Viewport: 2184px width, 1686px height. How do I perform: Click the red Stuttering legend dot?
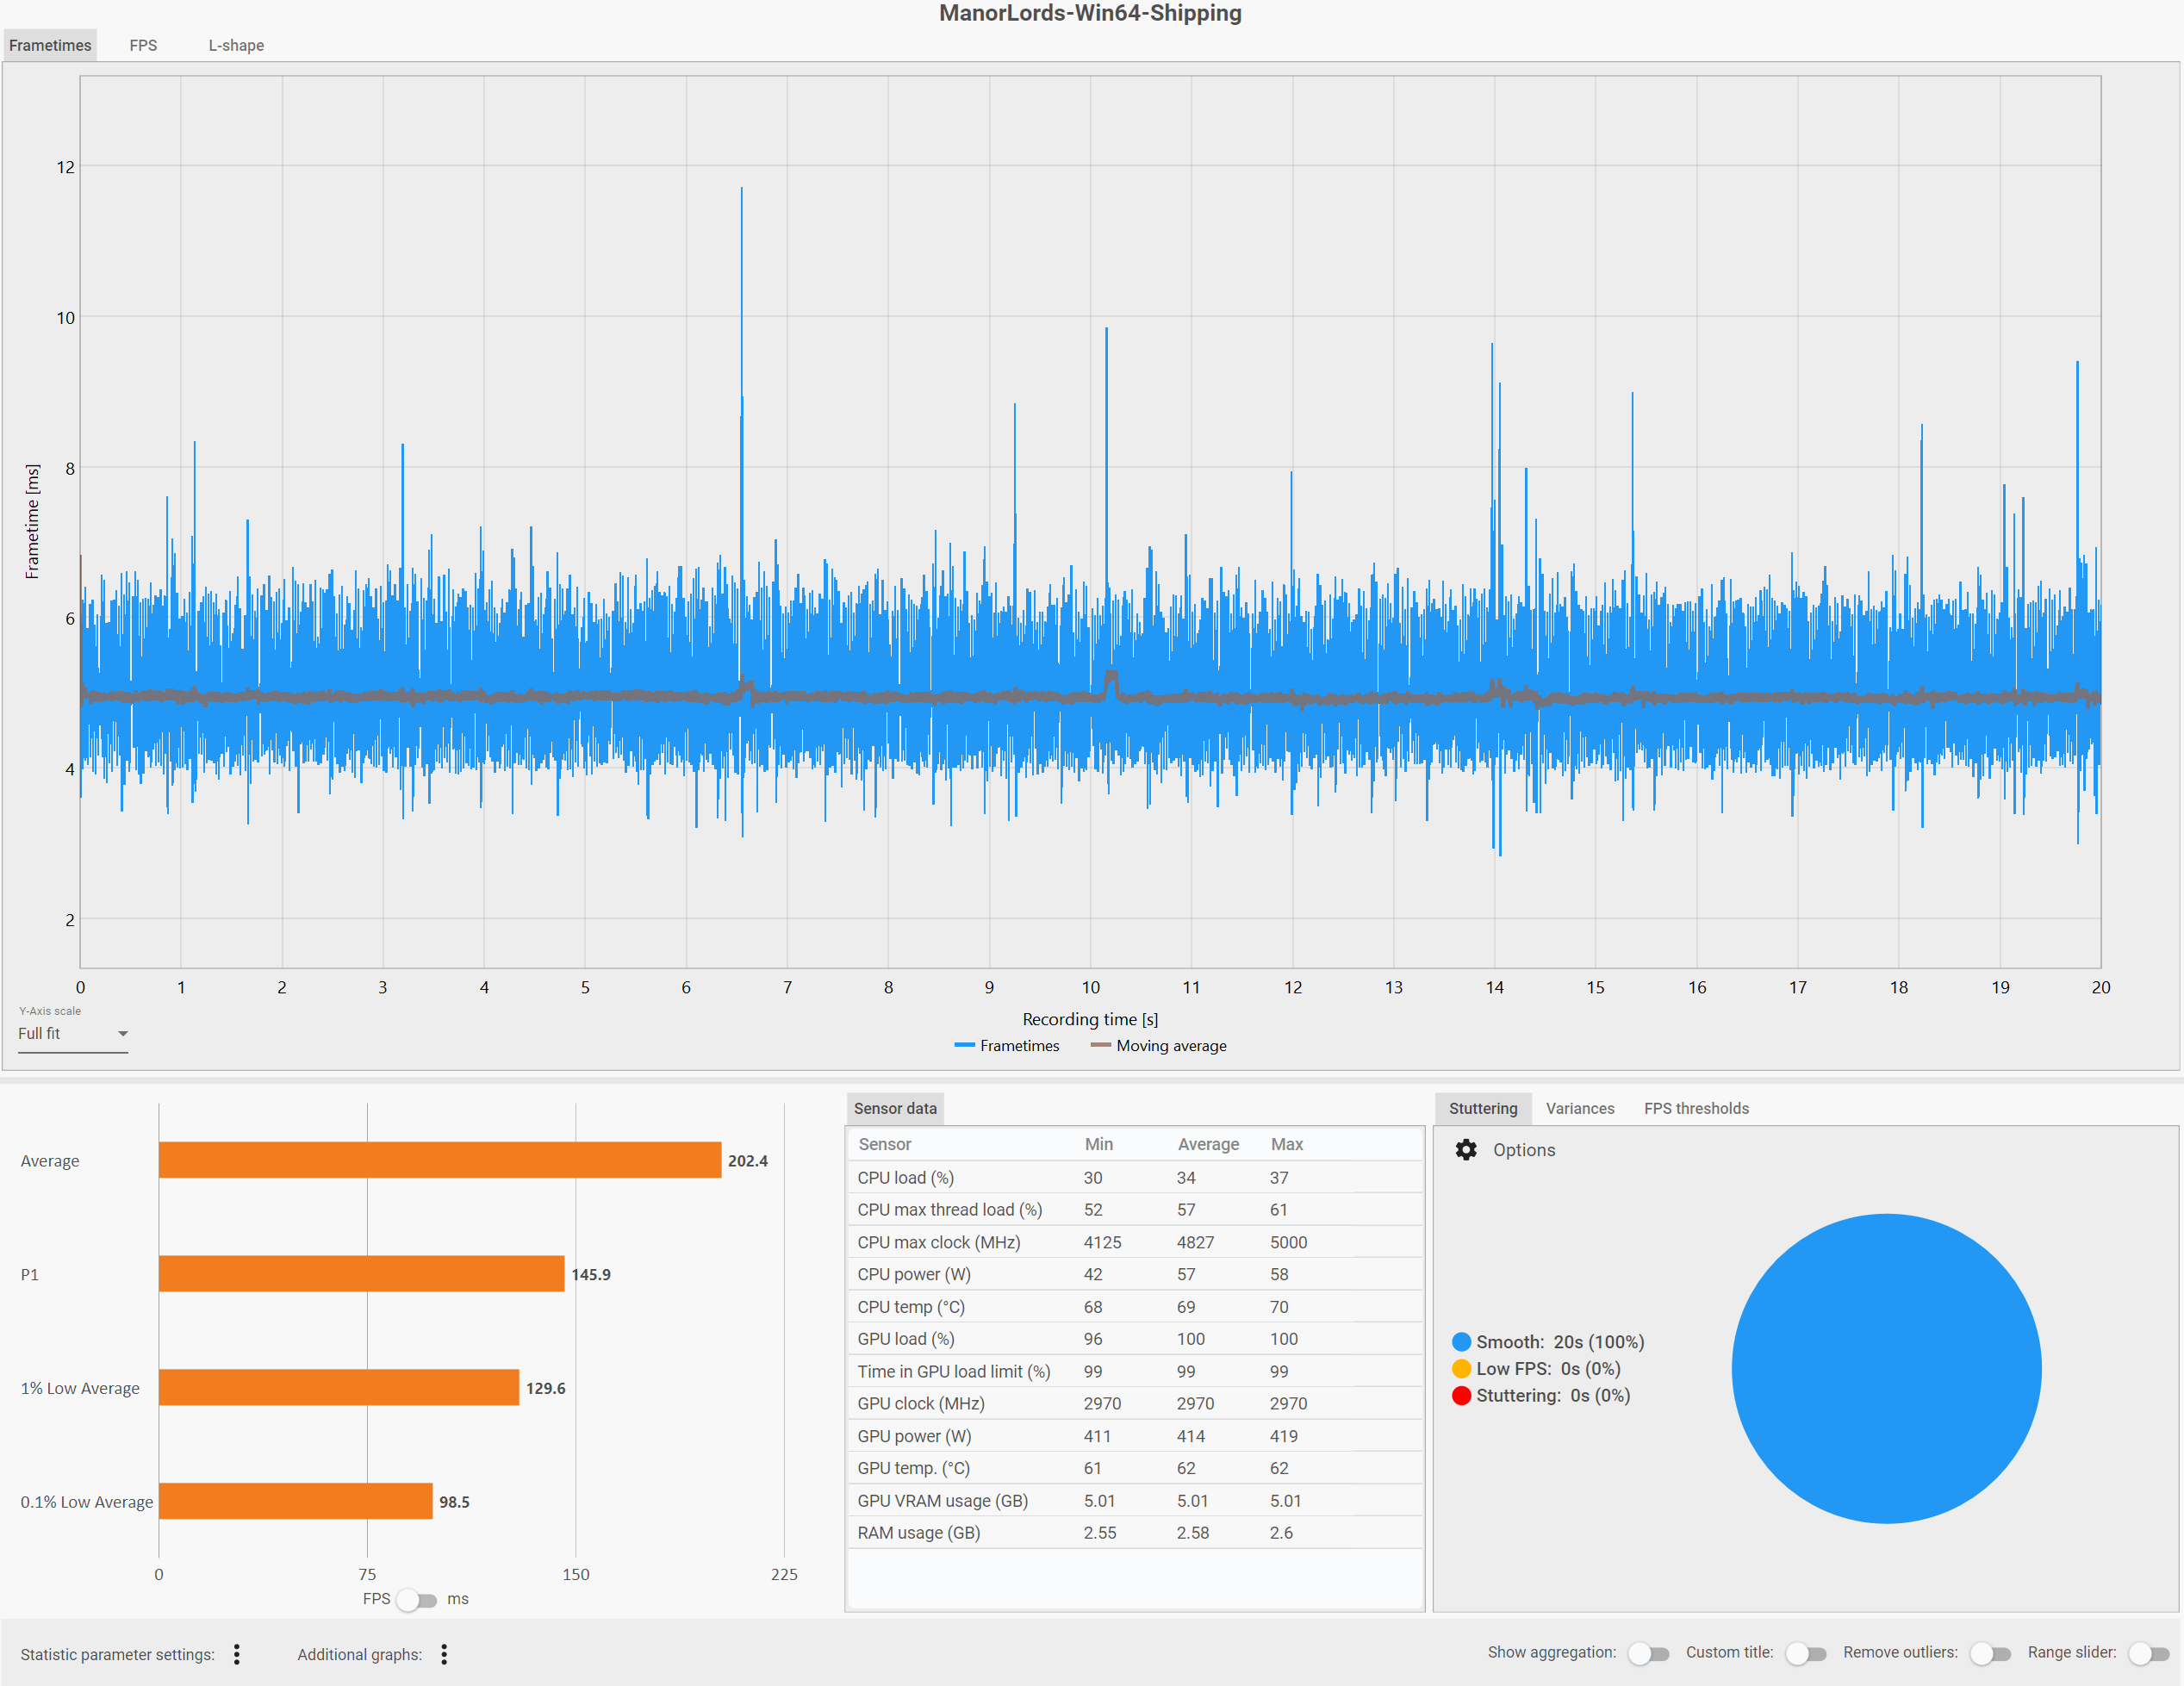click(x=1461, y=1395)
